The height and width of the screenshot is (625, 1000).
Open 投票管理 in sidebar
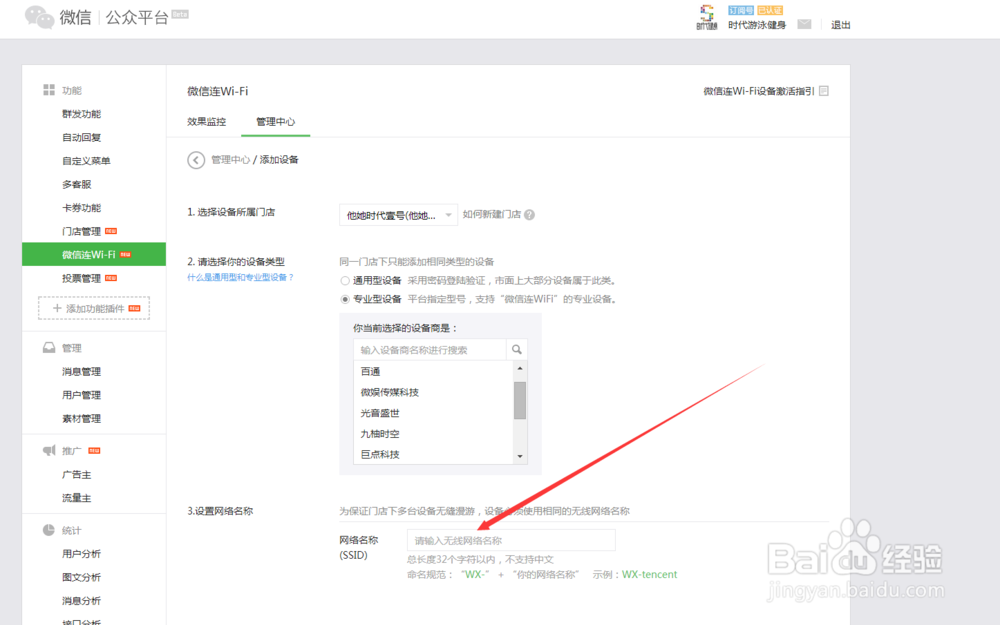pyautogui.click(x=82, y=279)
